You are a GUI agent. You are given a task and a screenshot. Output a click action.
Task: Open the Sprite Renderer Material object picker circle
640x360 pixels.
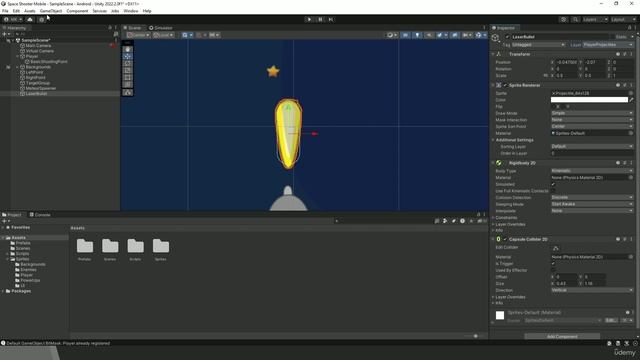(631, 133)
